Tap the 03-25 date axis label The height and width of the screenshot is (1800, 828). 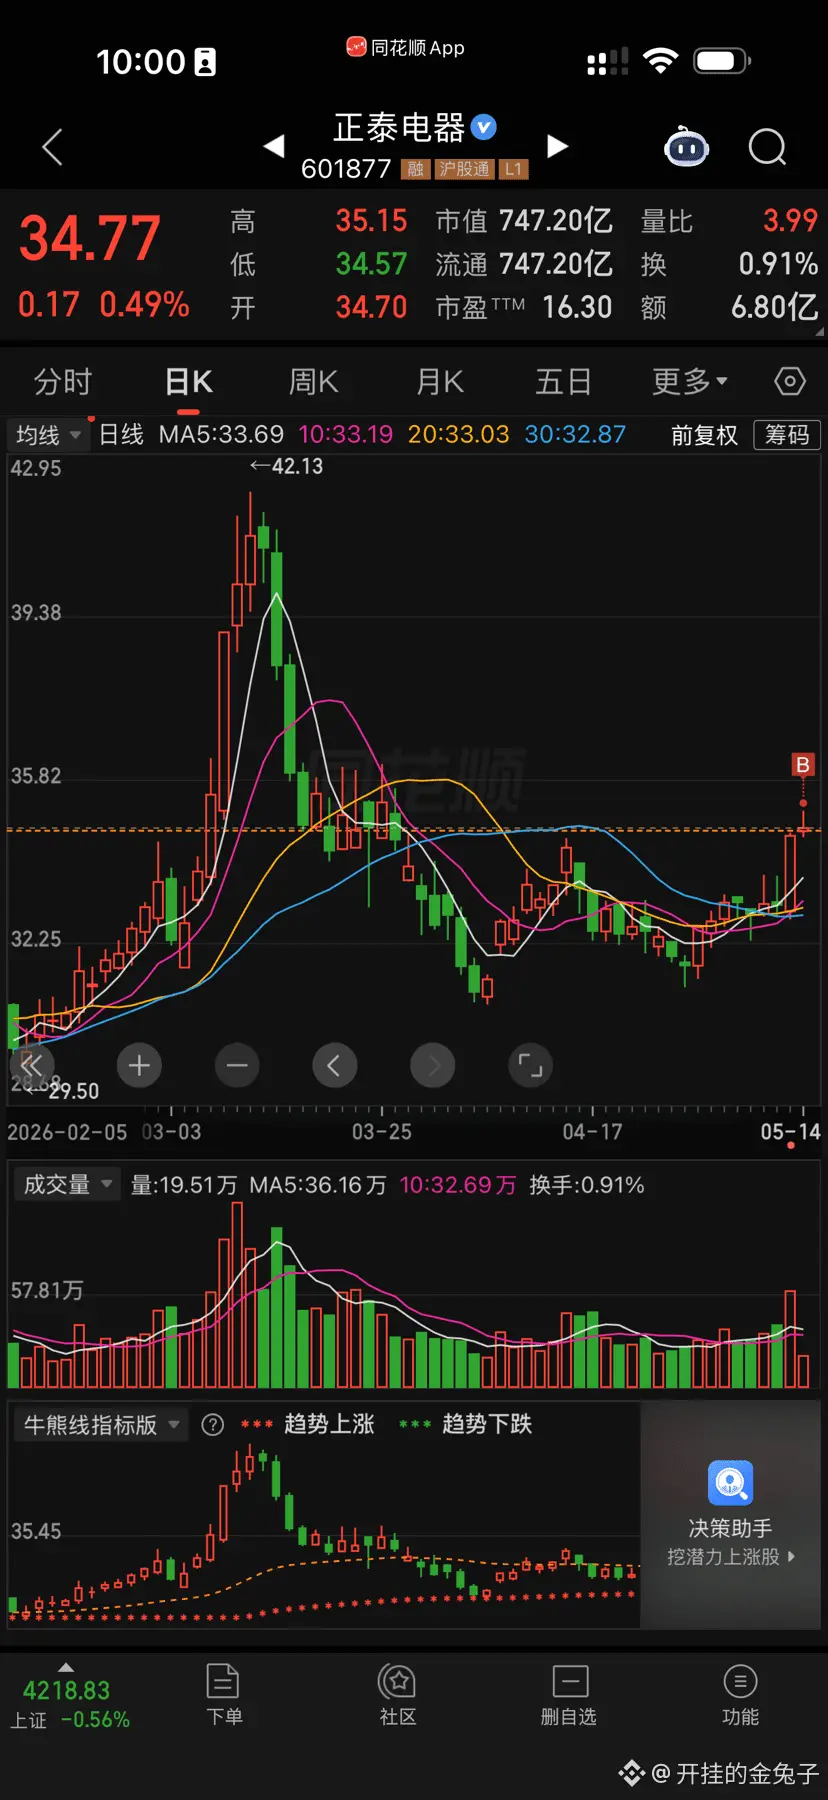click(381, 1132)
